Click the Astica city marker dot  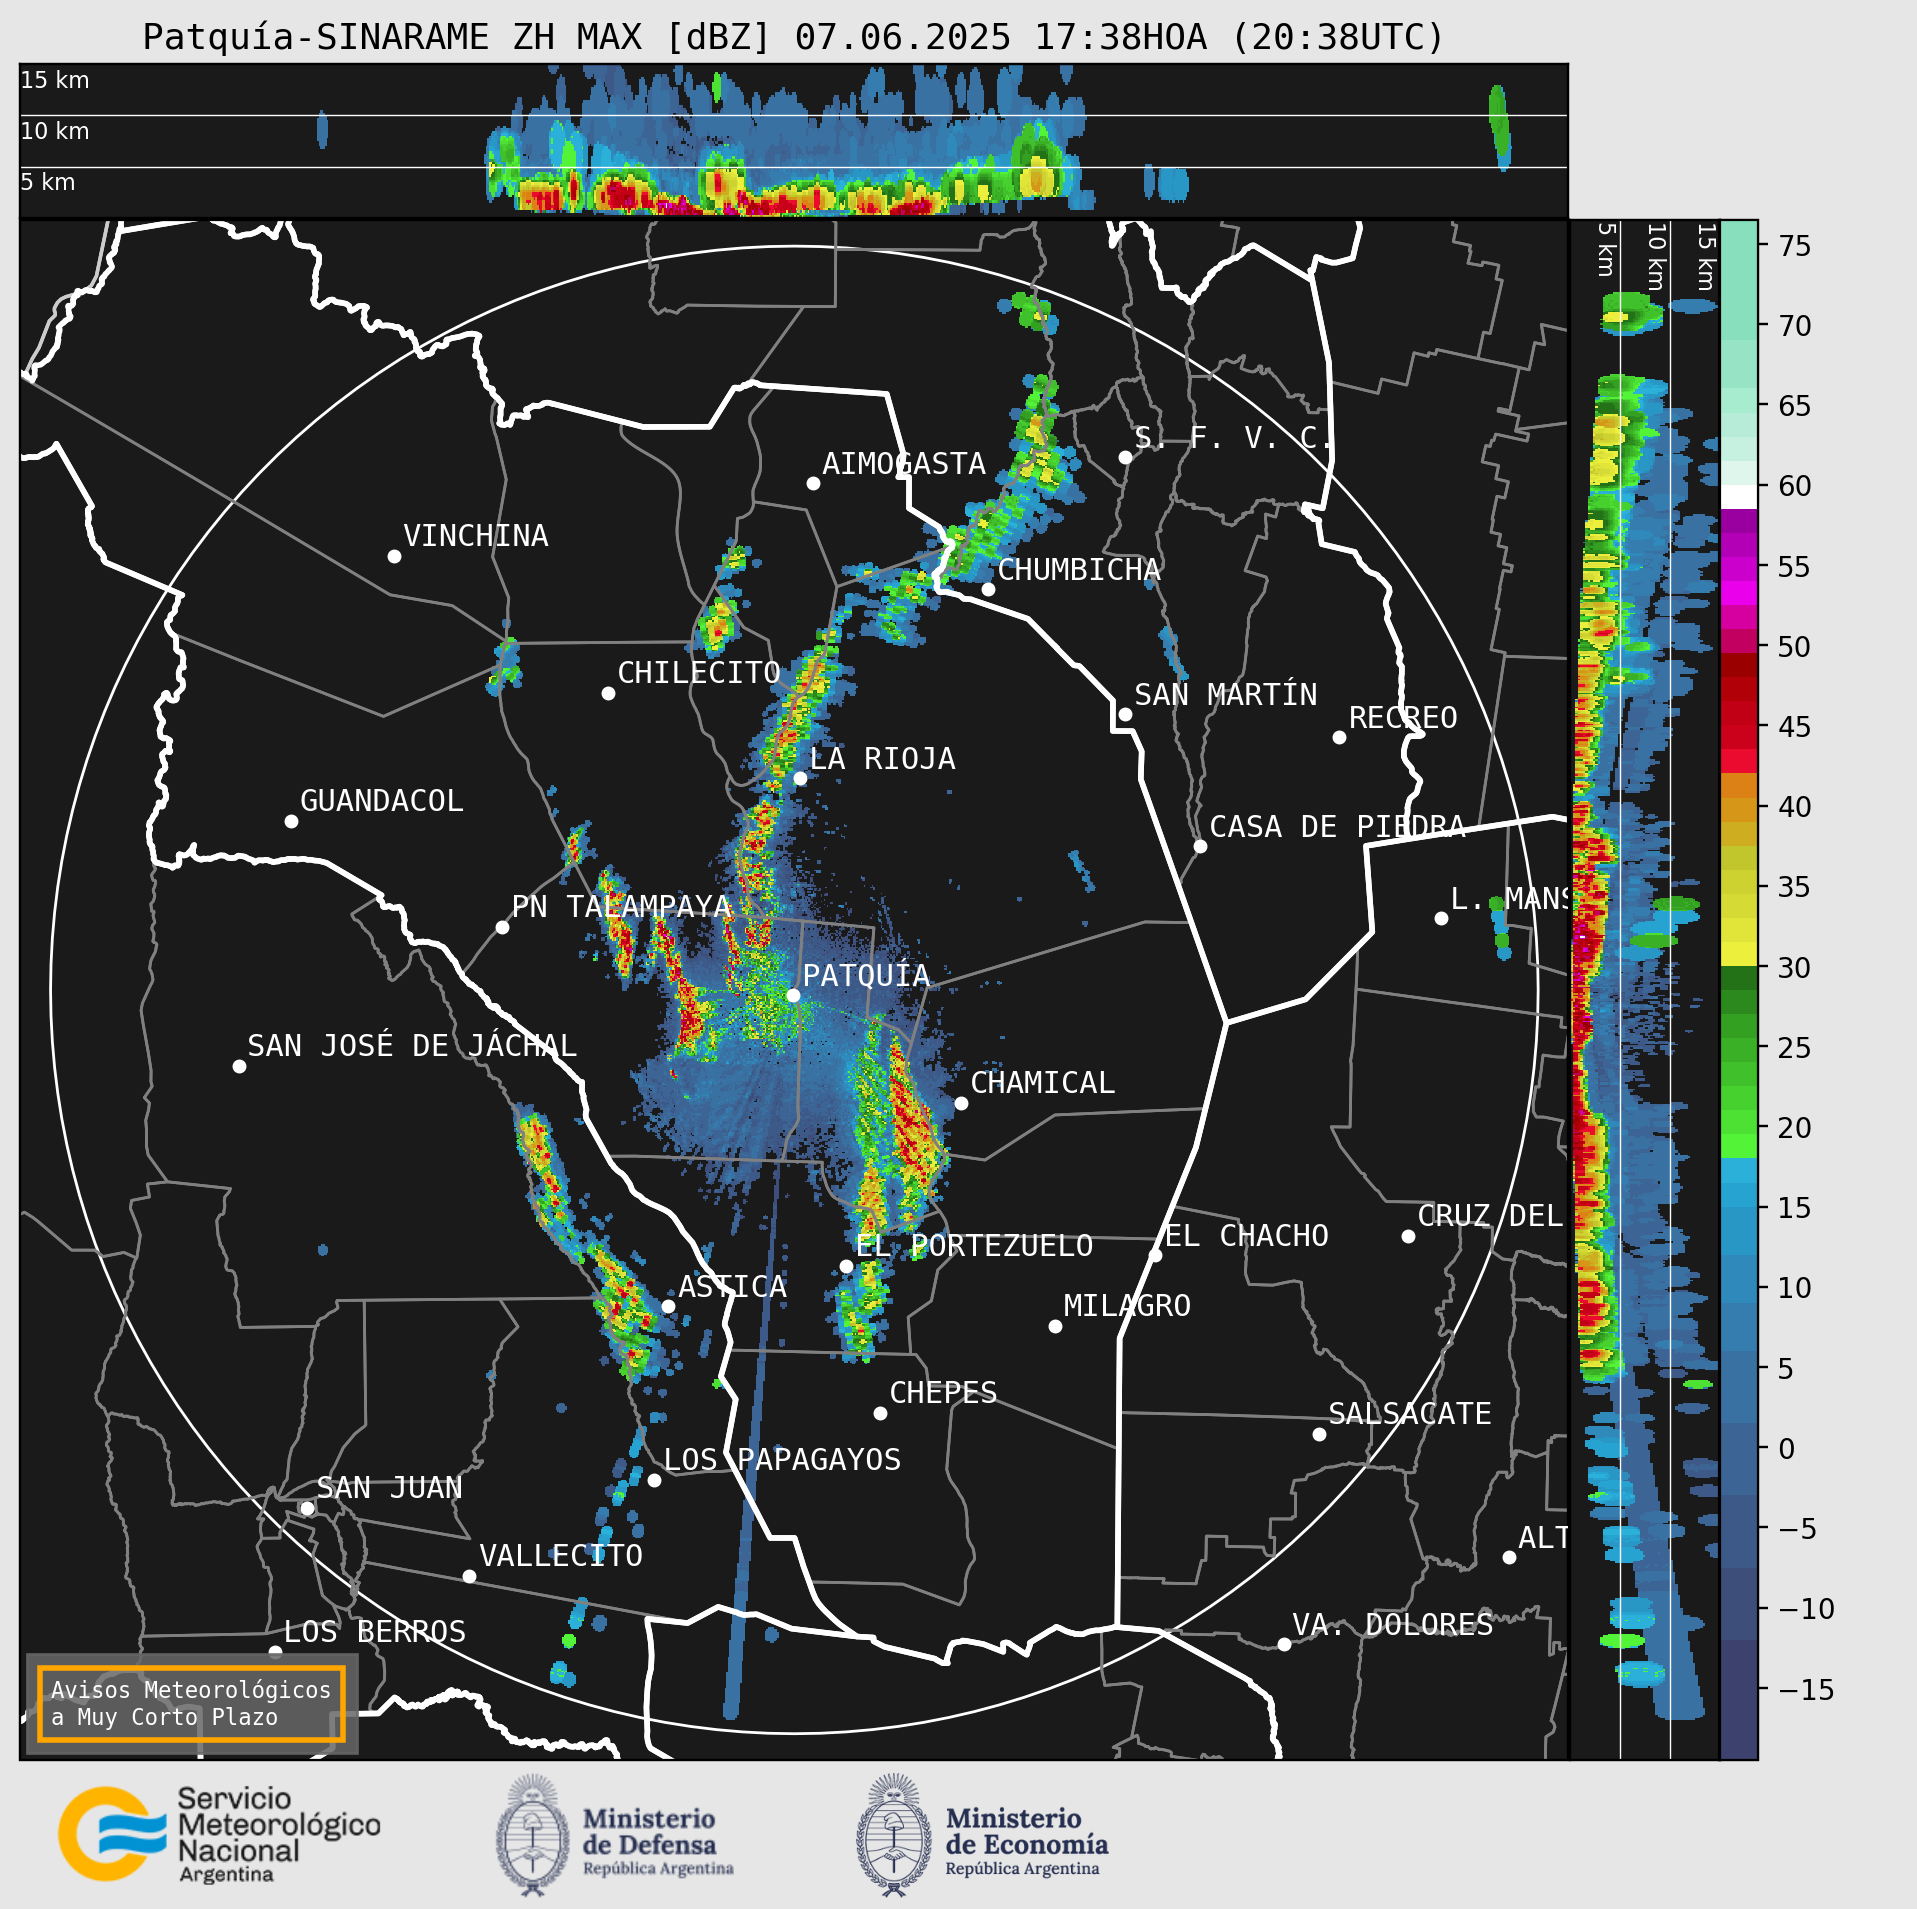(668, 1306)
